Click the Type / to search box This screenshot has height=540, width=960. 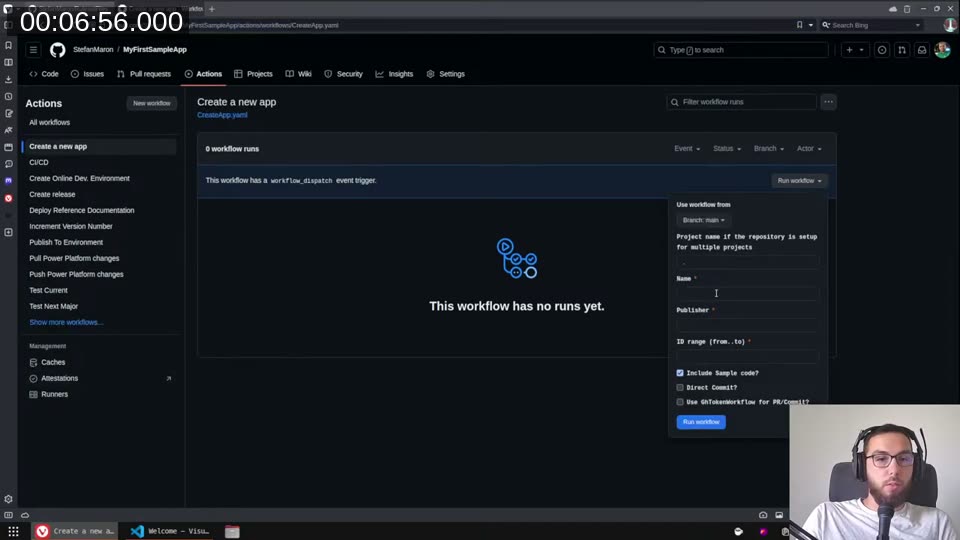point(741,50)
